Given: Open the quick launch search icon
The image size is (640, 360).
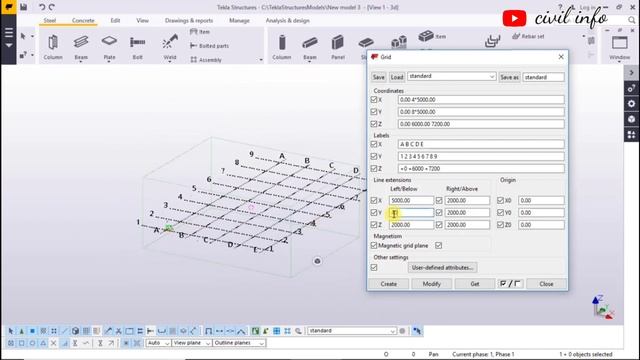Looking at the screenshot, I should click(632, 20).
